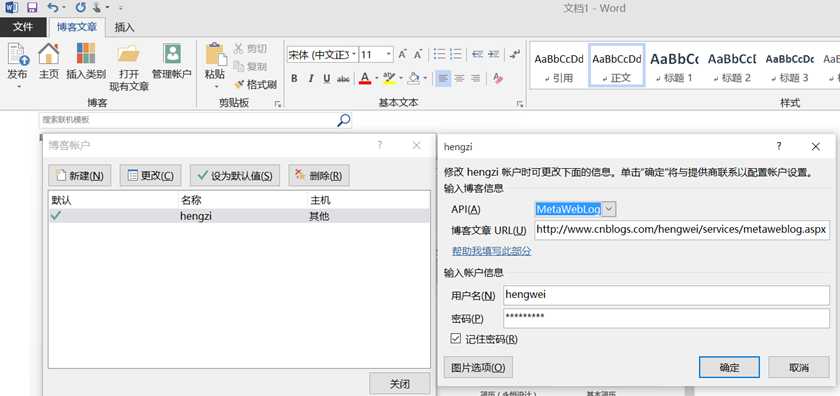Click the blog post URL field
The height and width of the screenshot is (396, 840).
pyautogui.click(x=682, y=229)
